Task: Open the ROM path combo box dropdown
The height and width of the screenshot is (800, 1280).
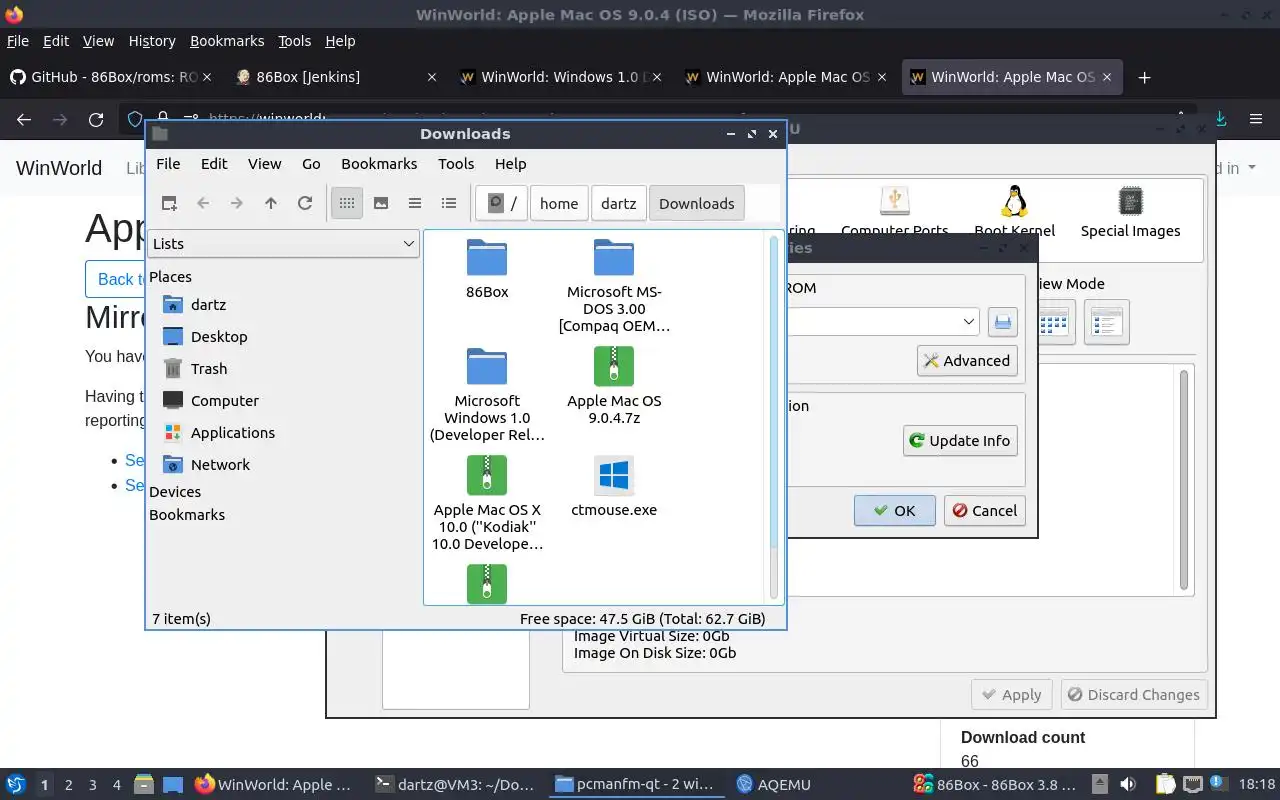Action: pos(968,321)
